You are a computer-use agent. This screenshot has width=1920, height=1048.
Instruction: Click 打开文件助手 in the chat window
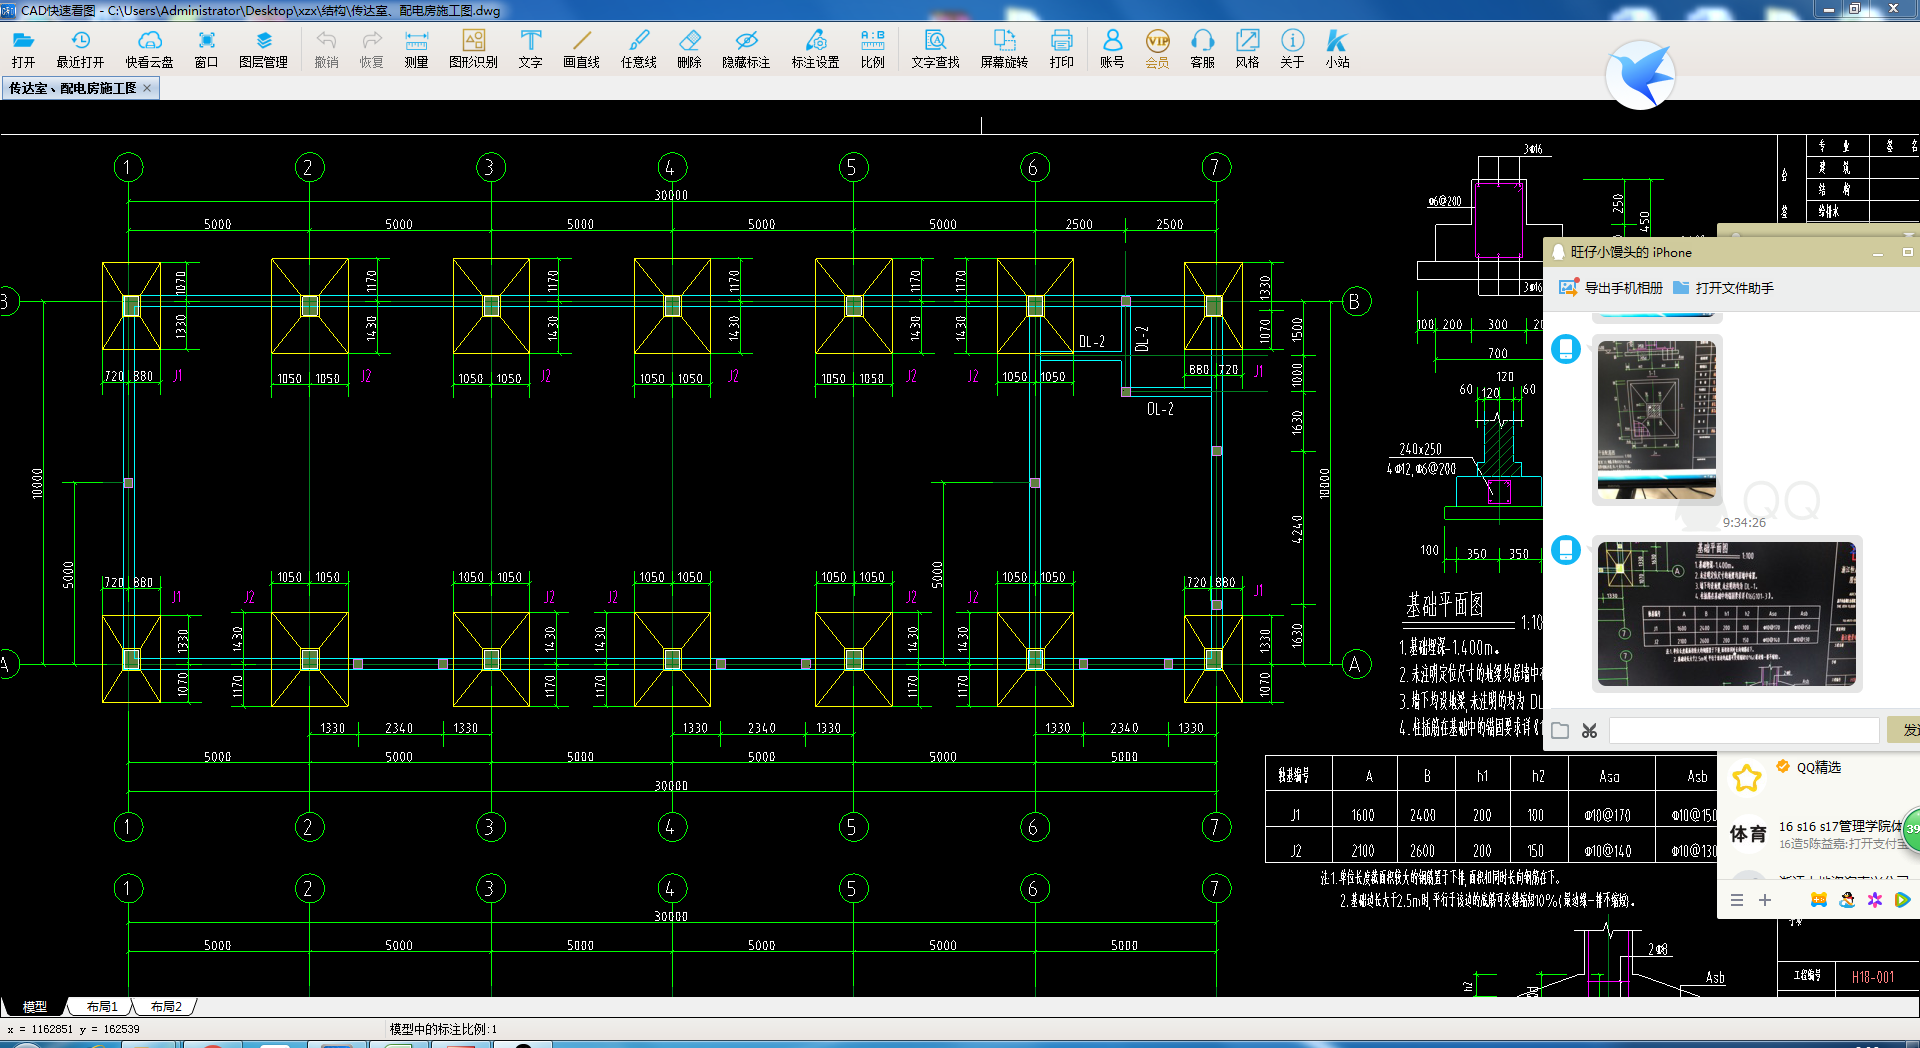[1723, 288]
